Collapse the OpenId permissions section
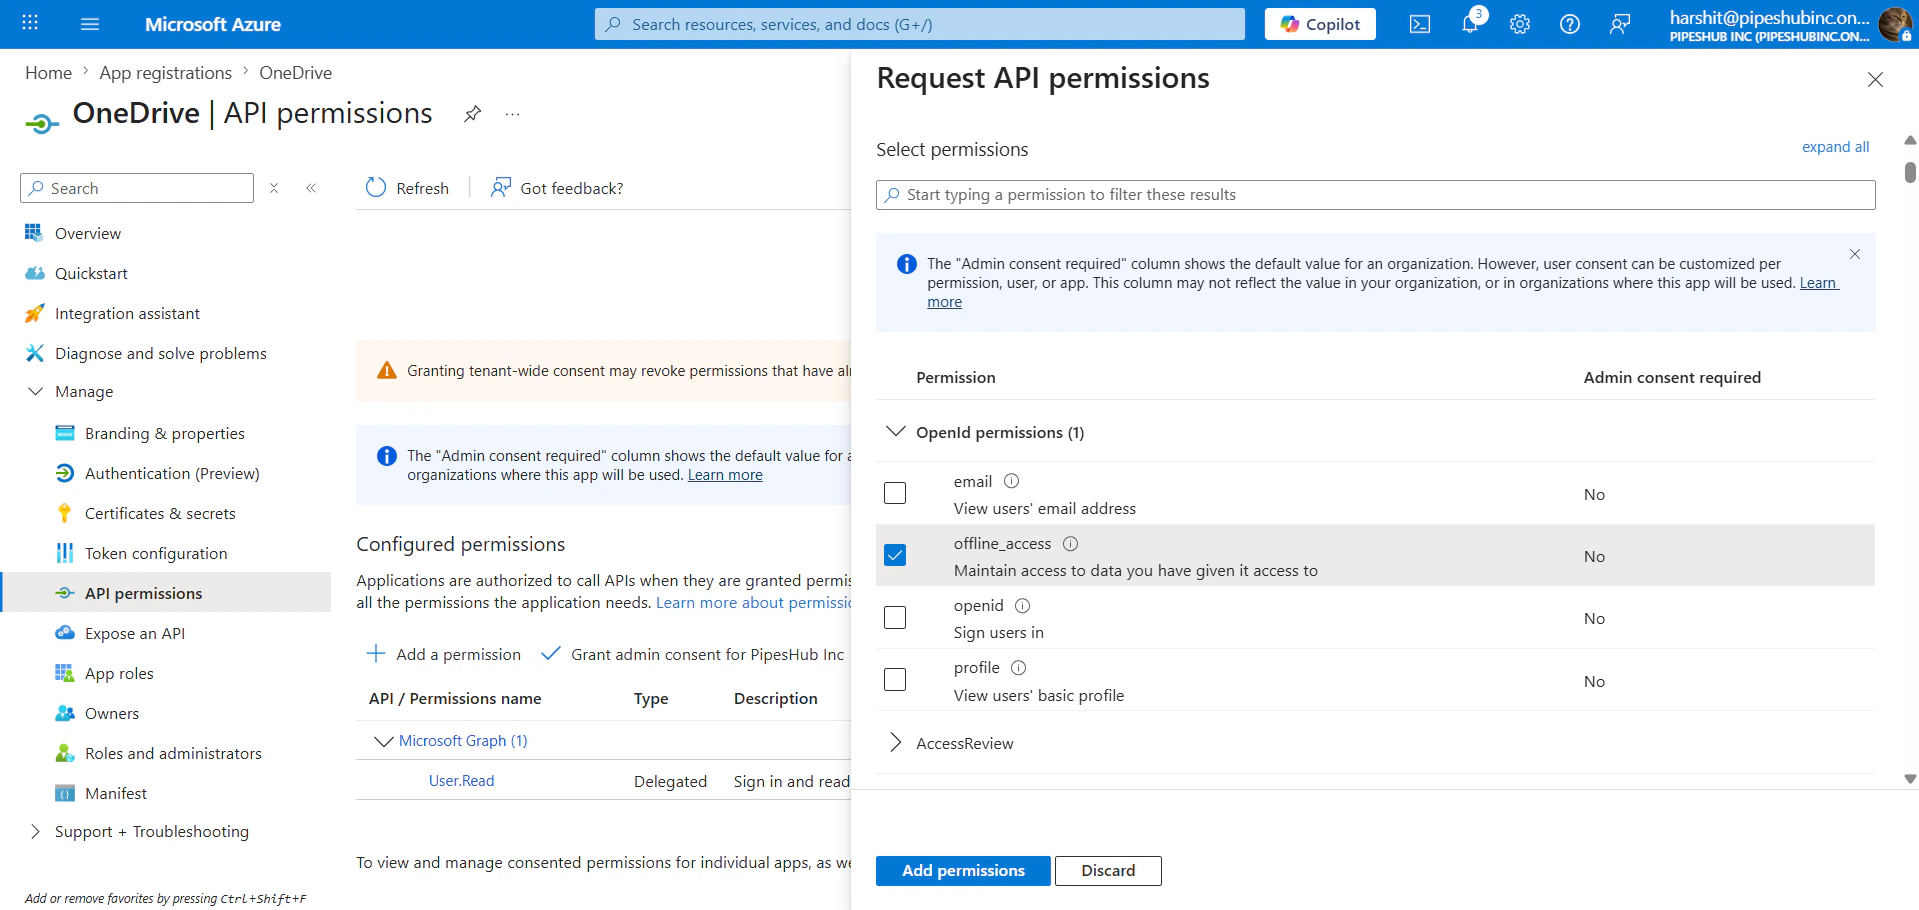 (894, 431)
